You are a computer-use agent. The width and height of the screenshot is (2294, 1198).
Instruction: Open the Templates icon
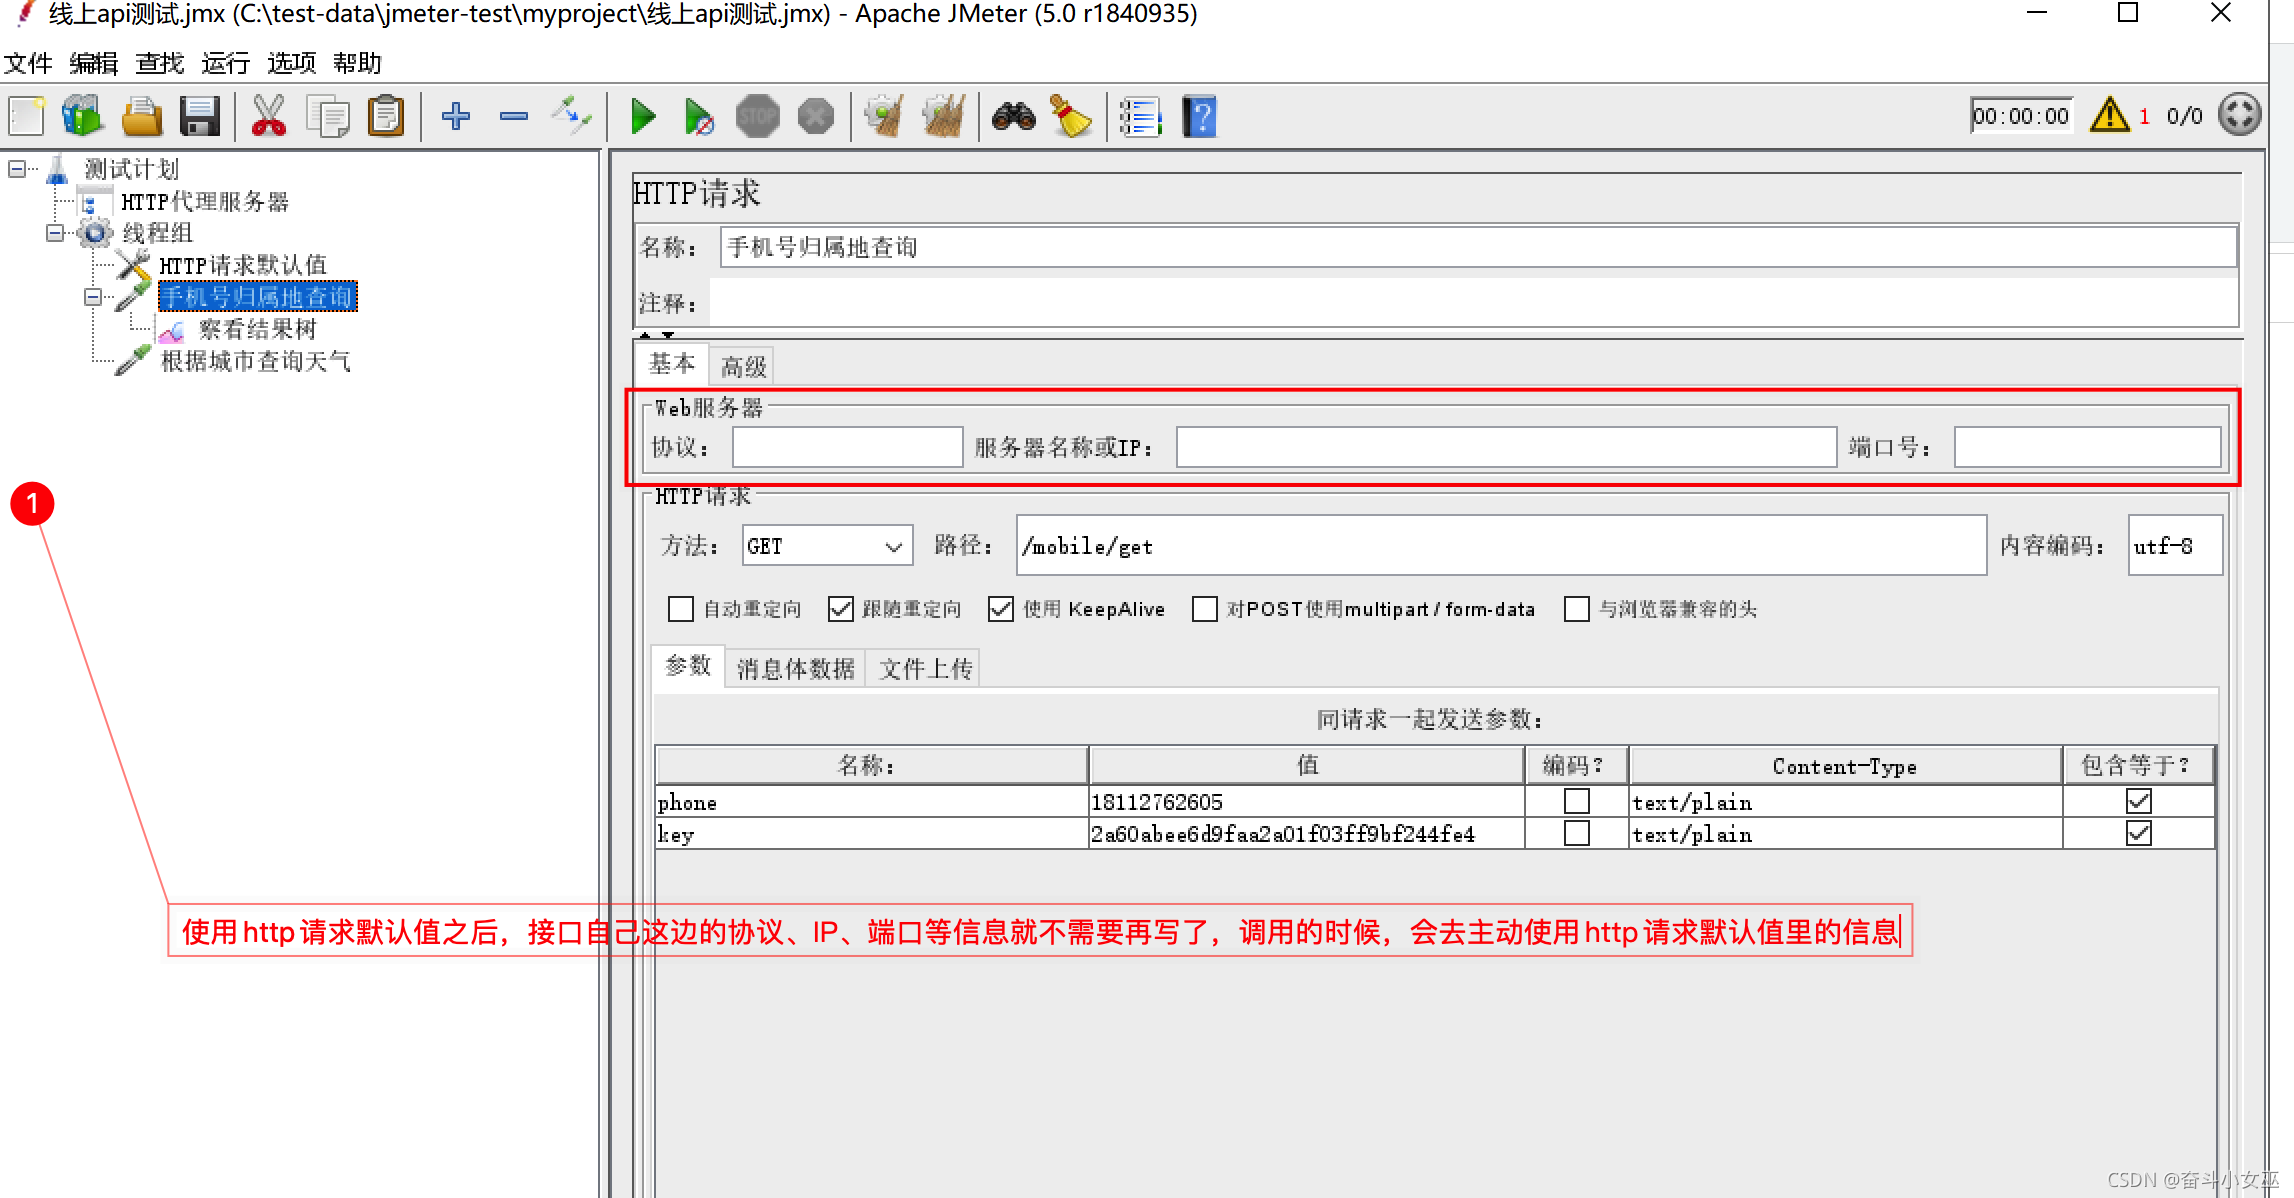tap(83, 116)
